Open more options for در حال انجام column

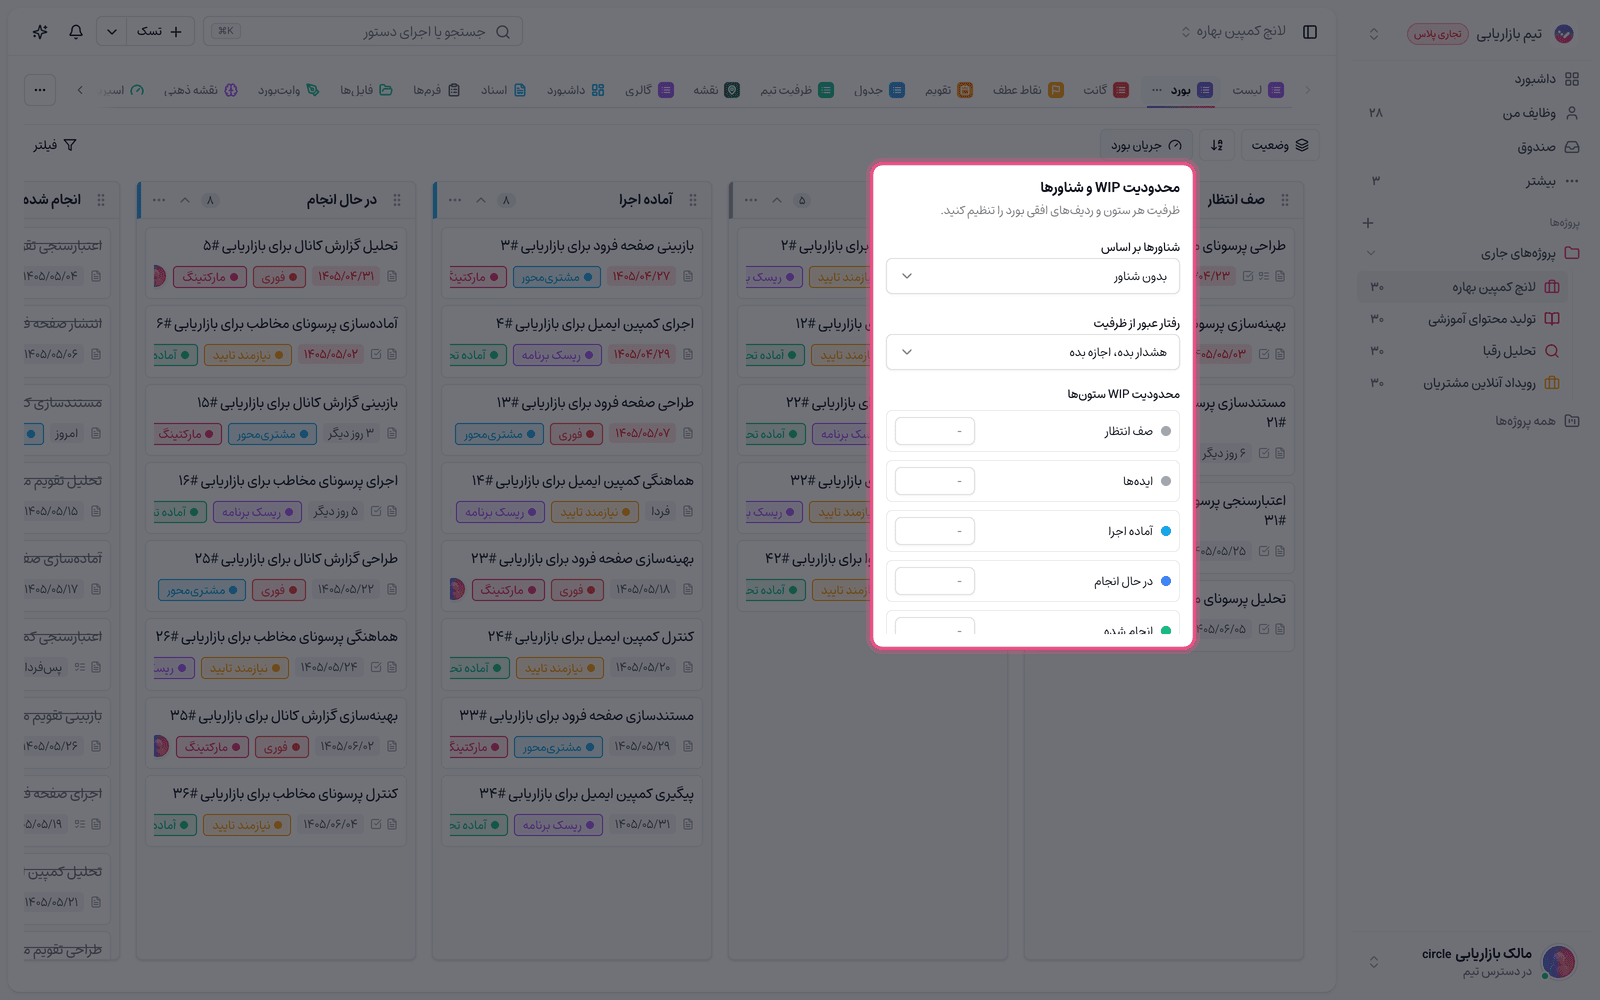(159, 200)
